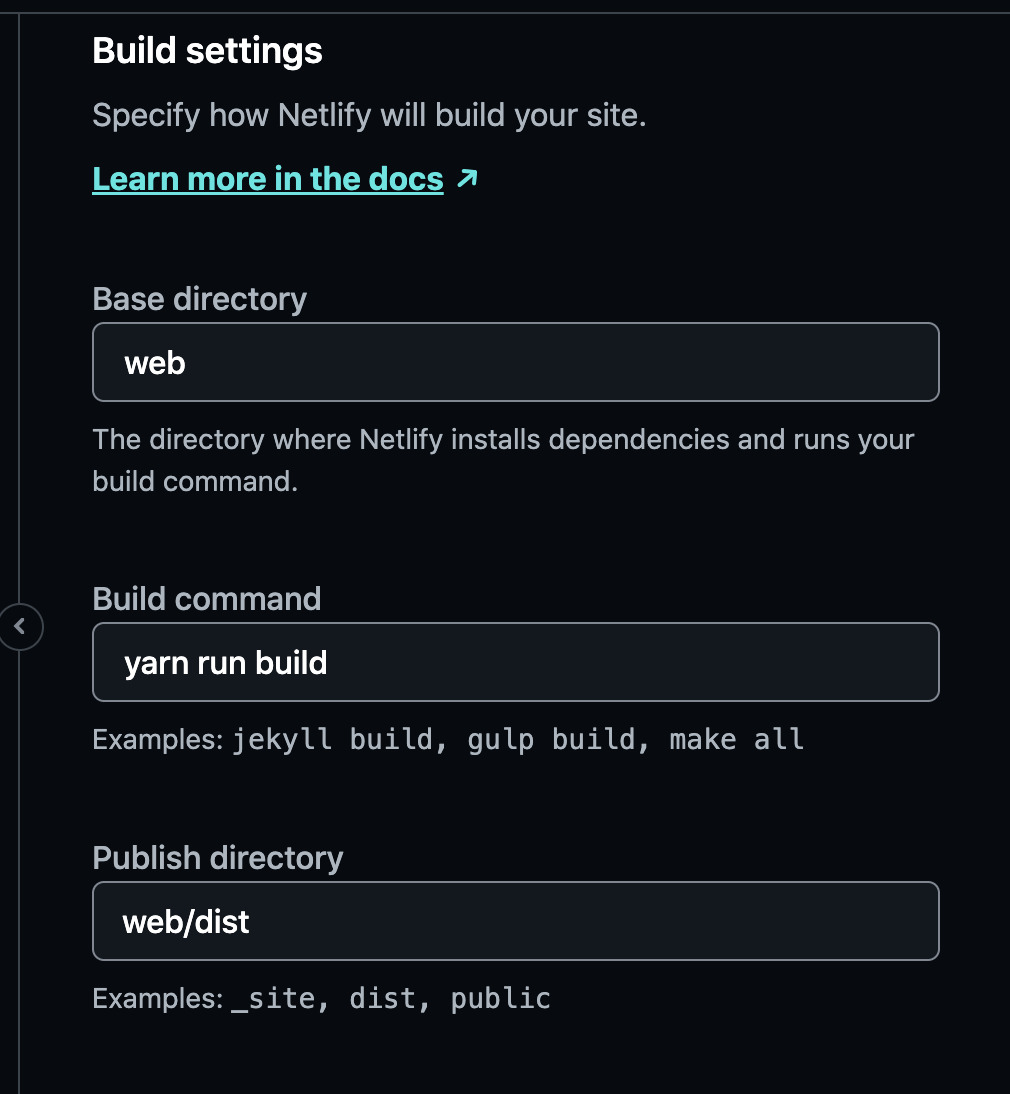This screenshot has width=1010, height=1094.
Task: Click the 'Publish directory' field label
Action: click(217, 858)
